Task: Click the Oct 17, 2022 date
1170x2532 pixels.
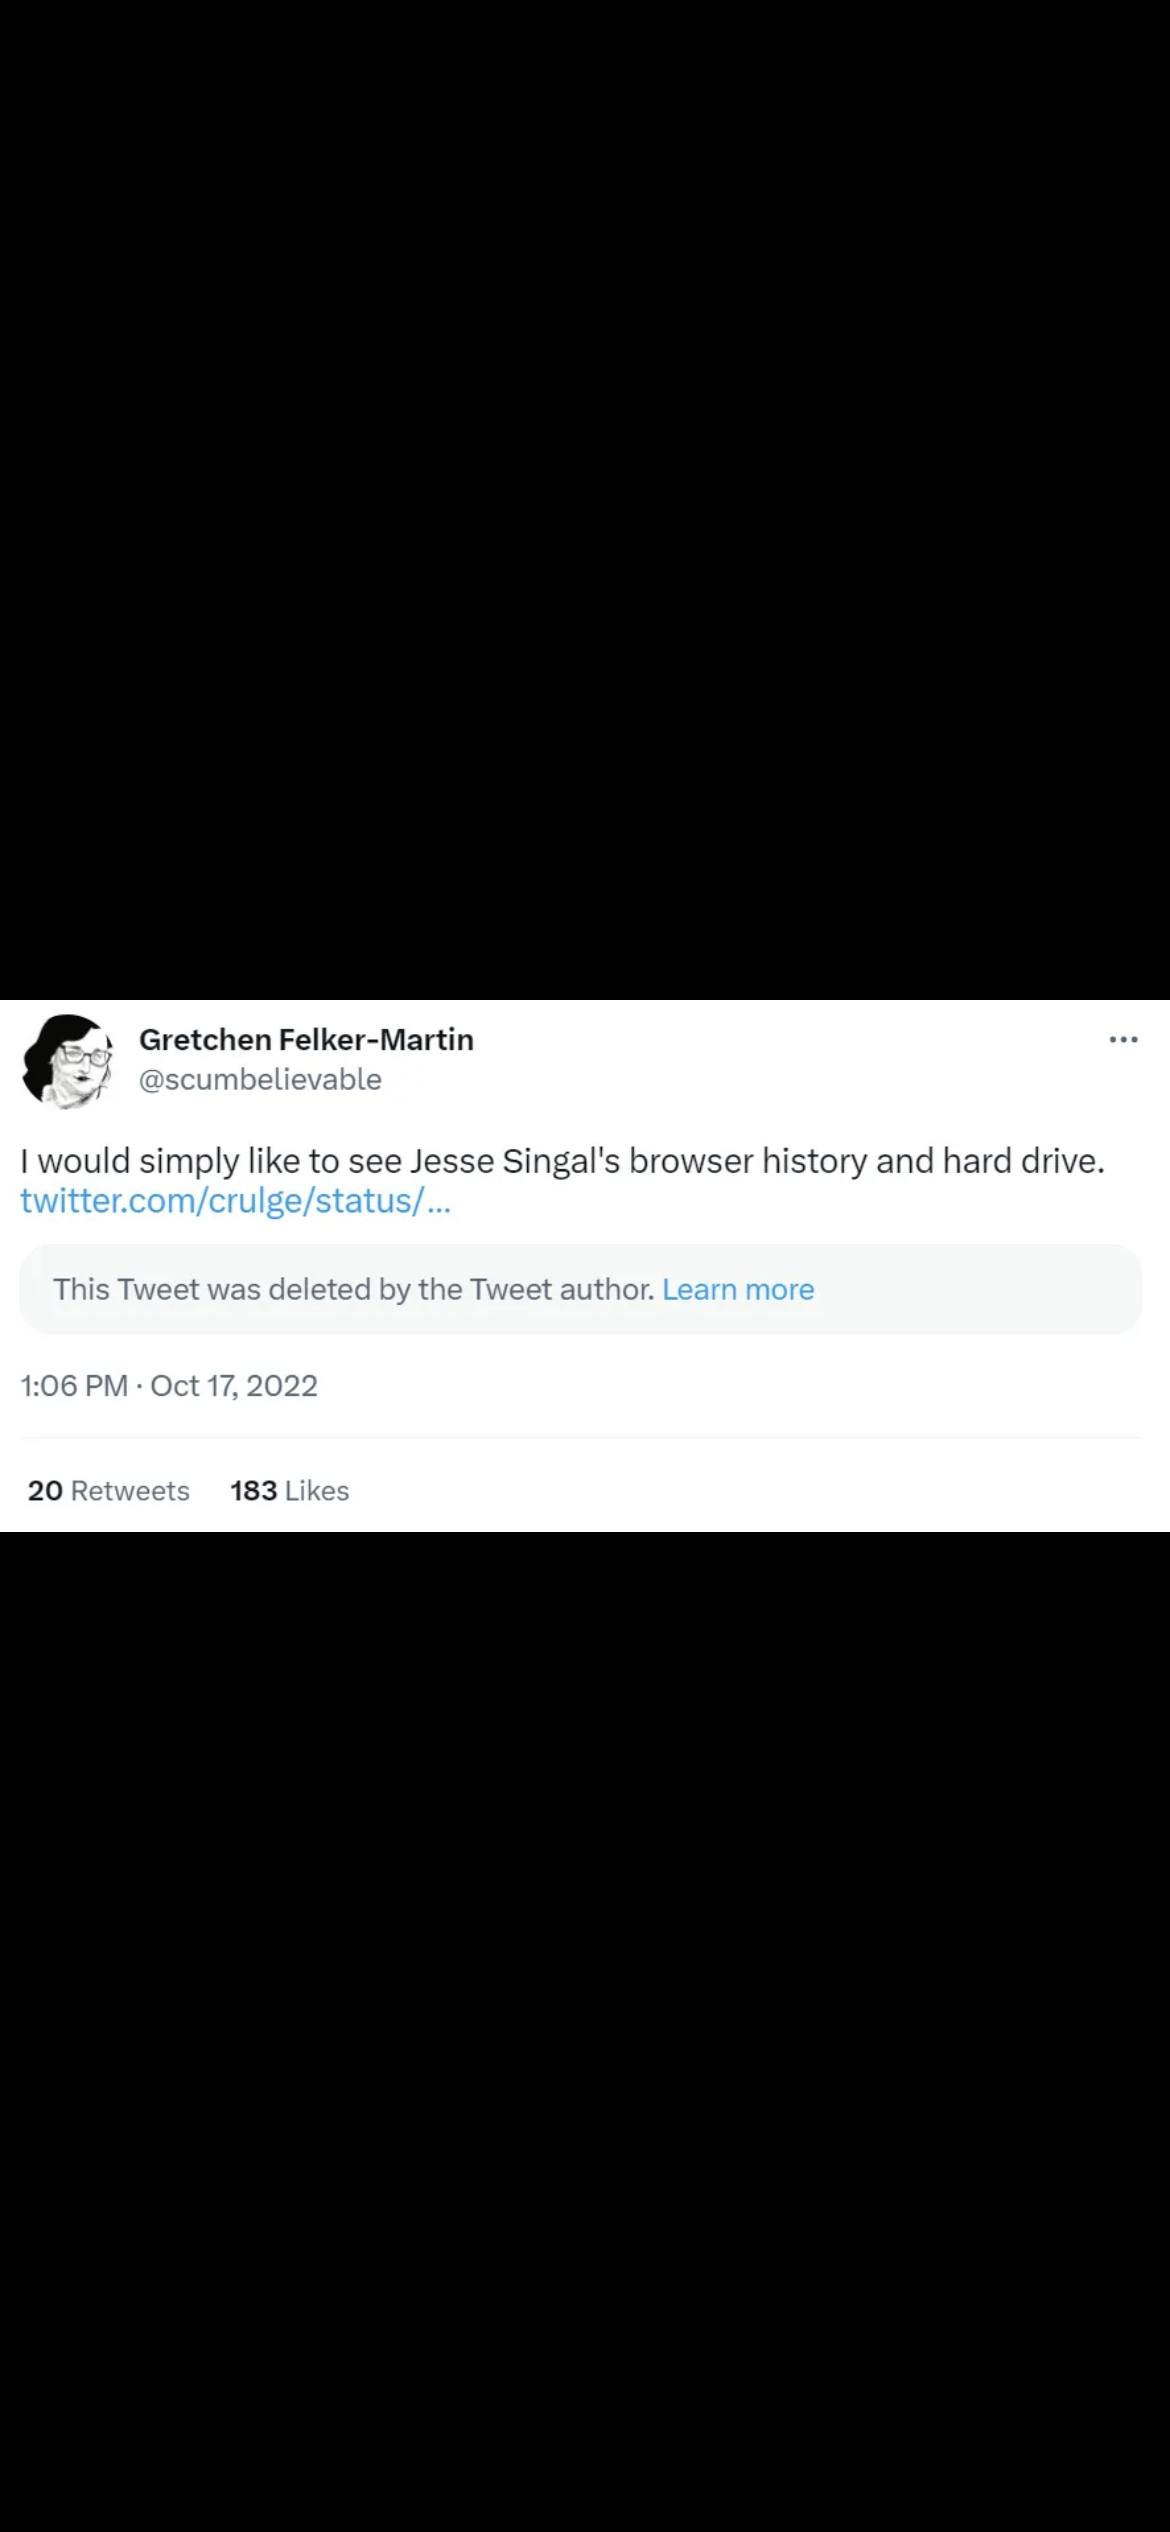Action: coord(234,1386)
